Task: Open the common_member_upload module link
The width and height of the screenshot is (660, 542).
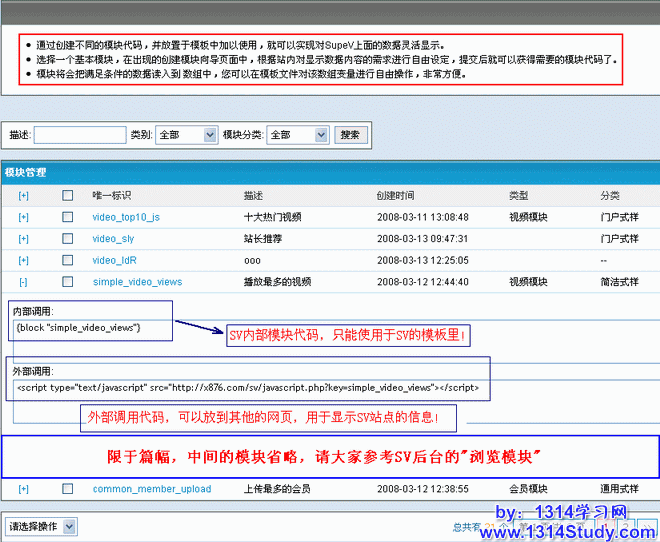Action: point(152,489)
